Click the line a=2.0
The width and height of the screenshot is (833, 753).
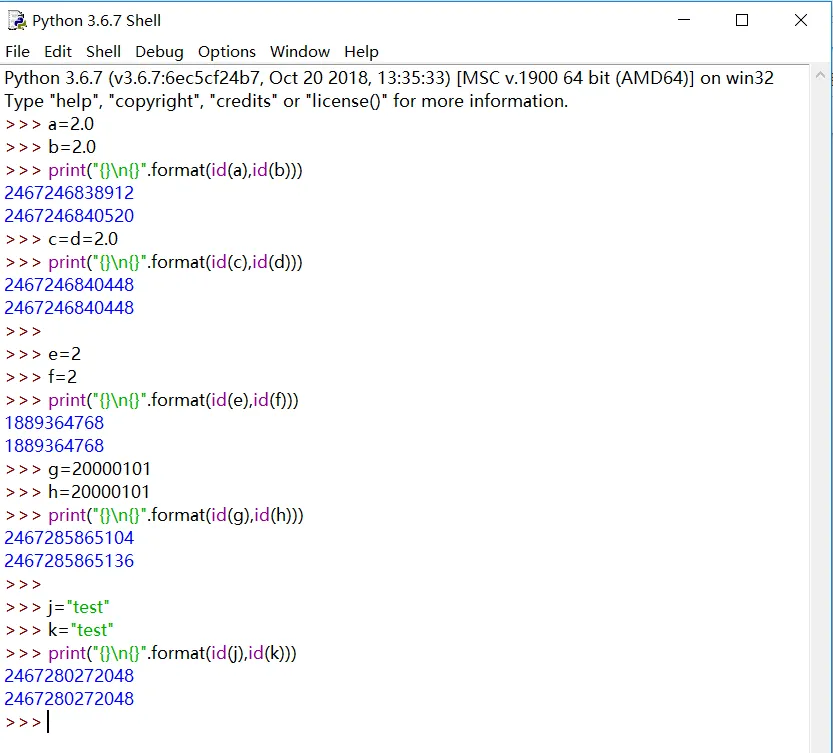pos(71,124)
